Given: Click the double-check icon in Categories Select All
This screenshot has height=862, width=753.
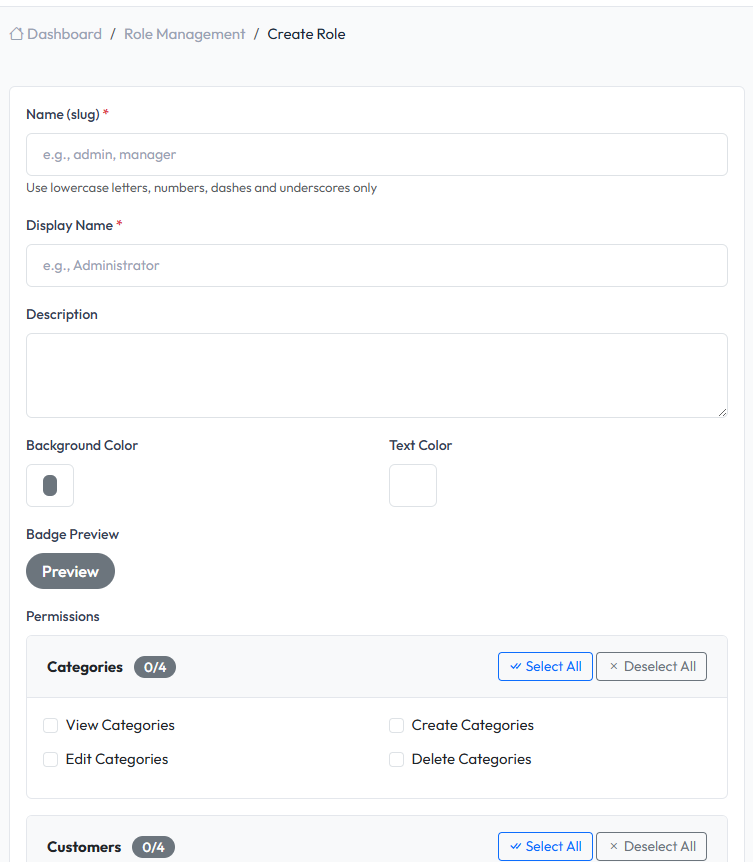Looking at the screenshot, I should point(515,667).
